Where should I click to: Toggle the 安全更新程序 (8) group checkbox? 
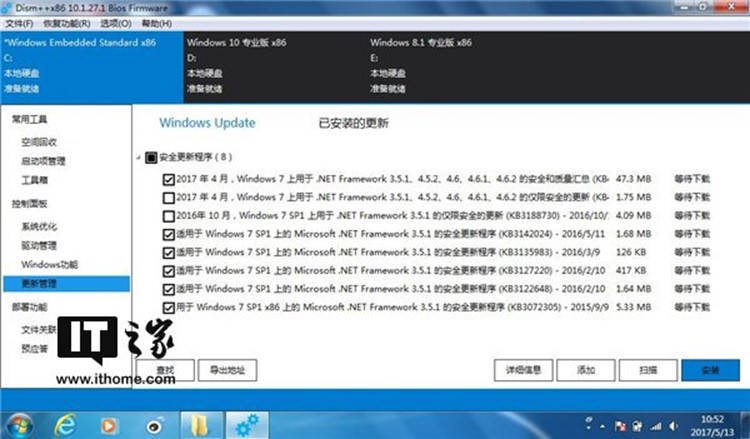click(151, 157)
